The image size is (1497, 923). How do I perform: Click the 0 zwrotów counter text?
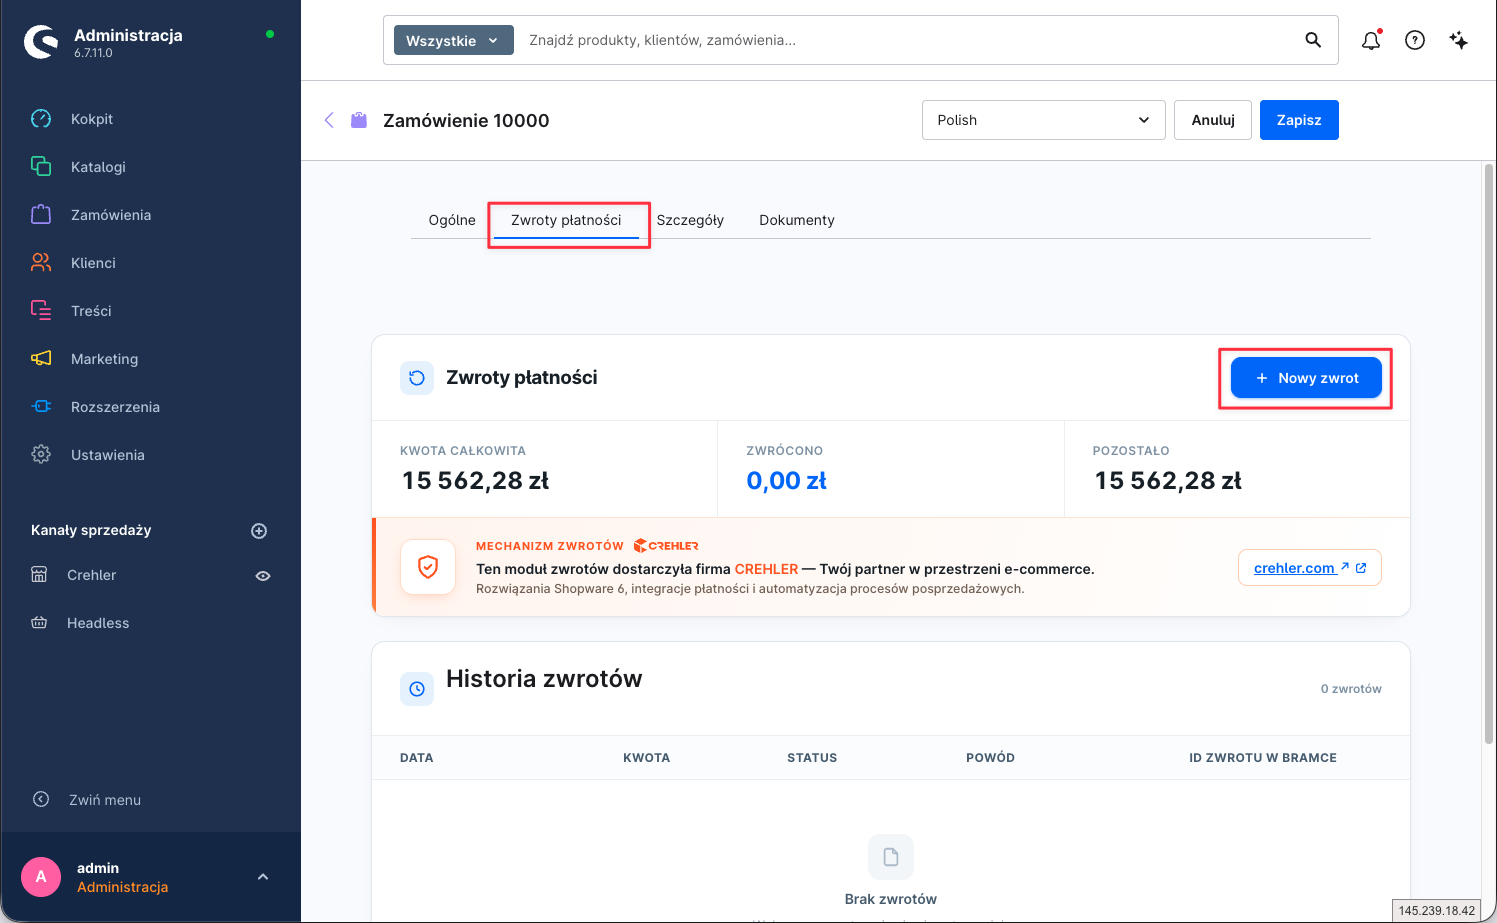(1351, 689)
